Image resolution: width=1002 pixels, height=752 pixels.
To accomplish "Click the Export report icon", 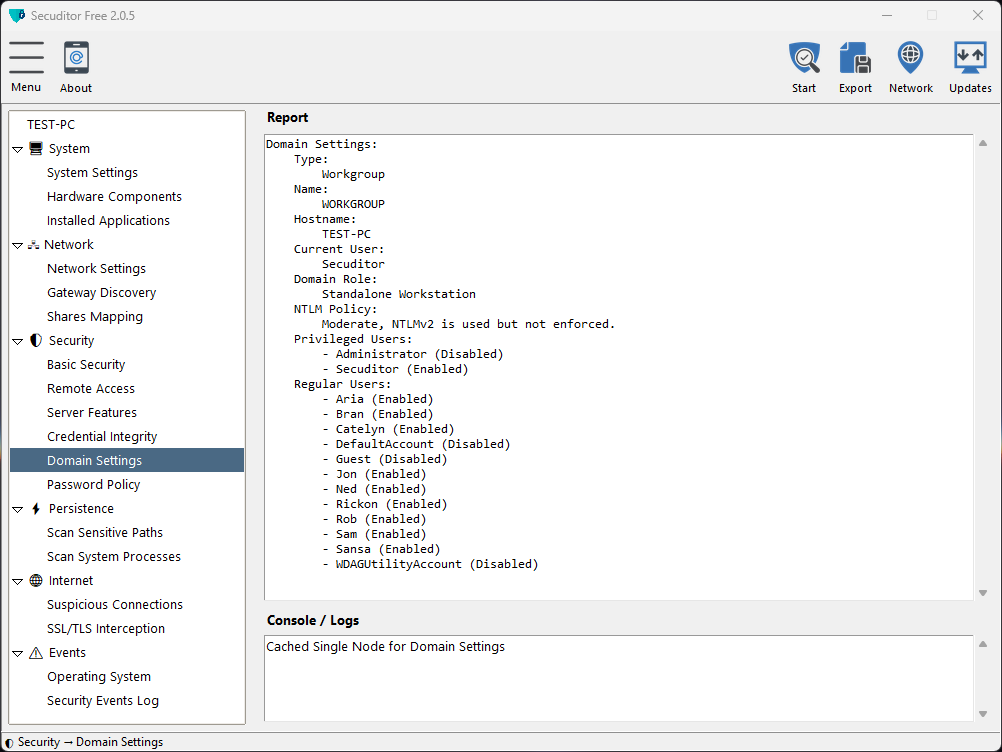I will pyautogui.click(x=855, y=58).
